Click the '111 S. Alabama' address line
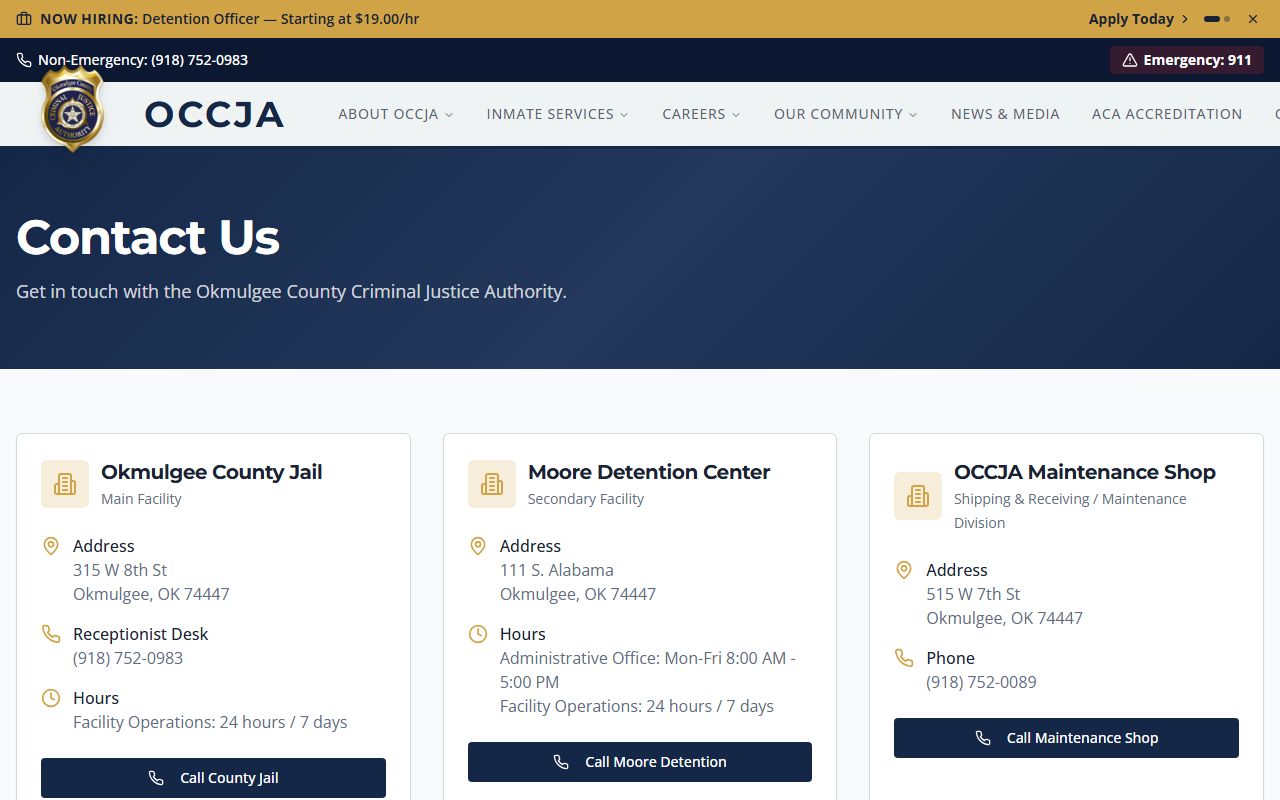The height and width of the screenshot is (800, 1280). coord(557,570)
